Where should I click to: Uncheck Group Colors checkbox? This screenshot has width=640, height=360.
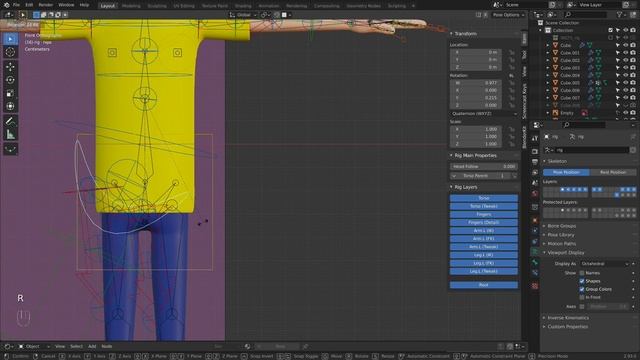pos(582,289)
